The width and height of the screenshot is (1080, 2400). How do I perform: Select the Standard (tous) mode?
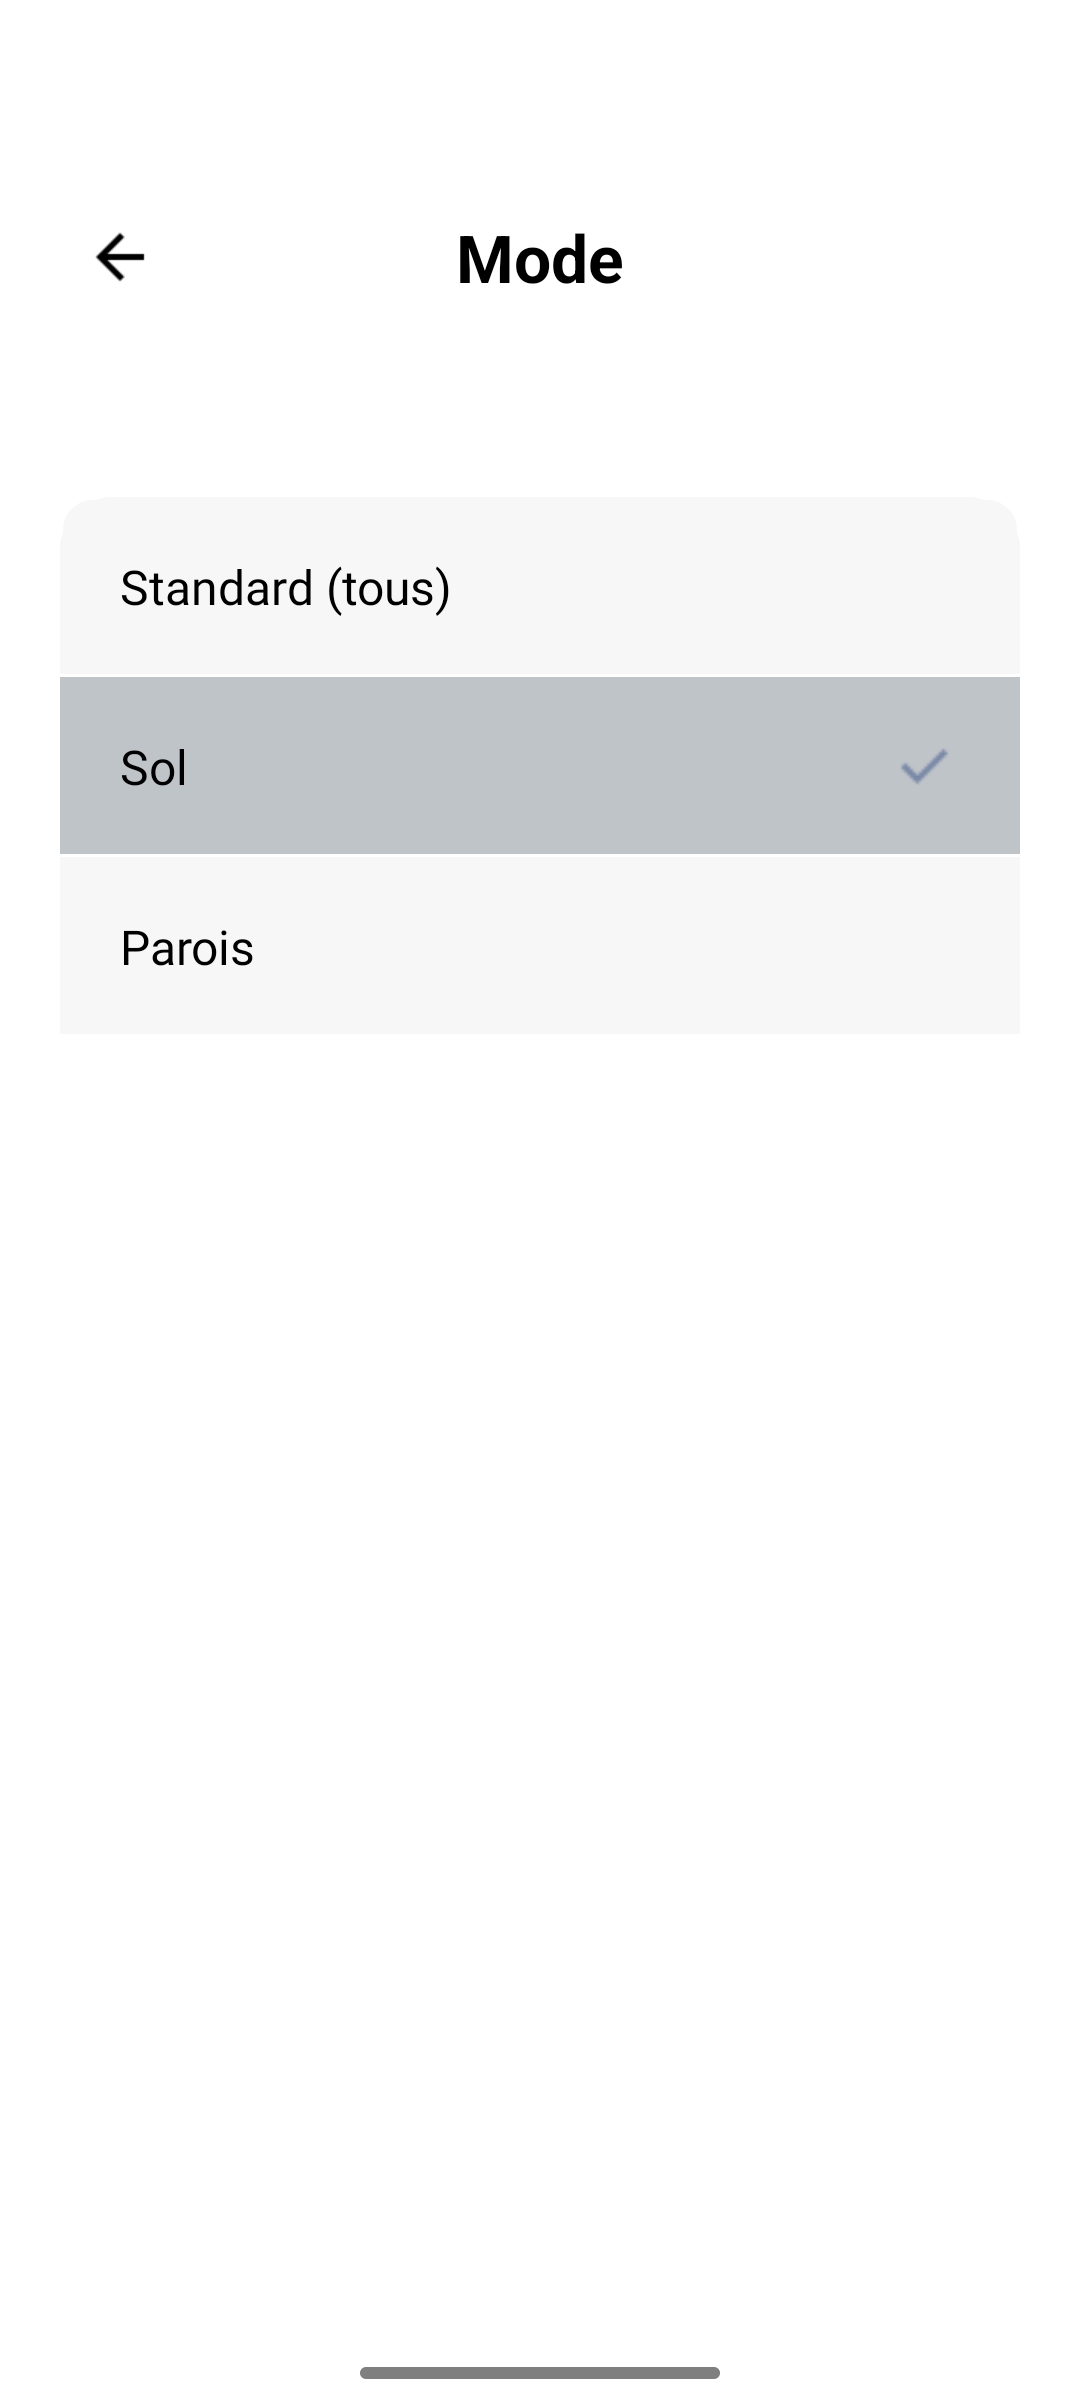pyautogui.click(x=540, y=587)
